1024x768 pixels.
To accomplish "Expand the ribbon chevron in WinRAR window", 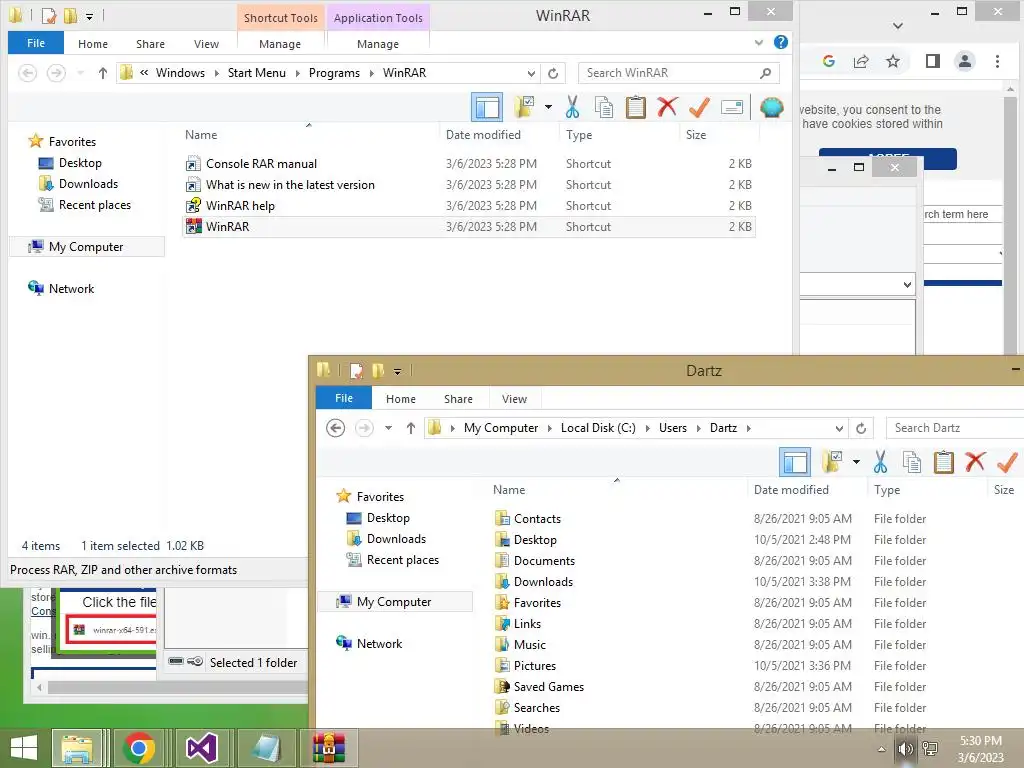I will pyautogui.click(x=758, y=42).
